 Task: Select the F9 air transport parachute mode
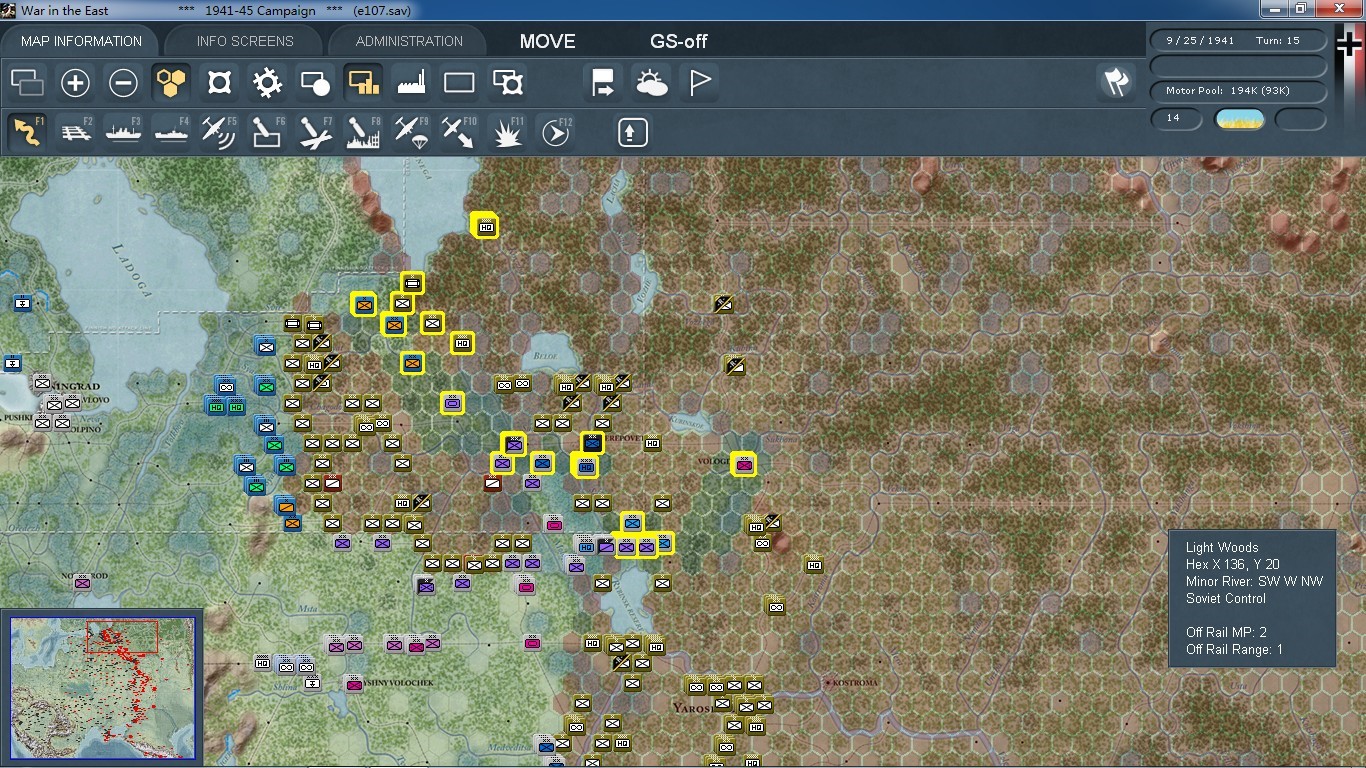(x=411, y=132)
